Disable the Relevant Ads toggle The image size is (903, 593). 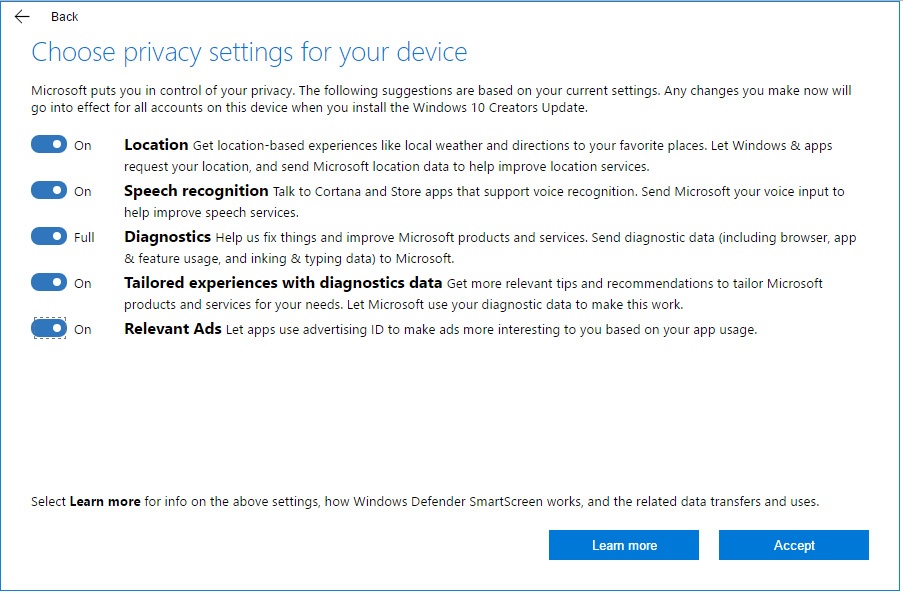click(x=47, y=328)
